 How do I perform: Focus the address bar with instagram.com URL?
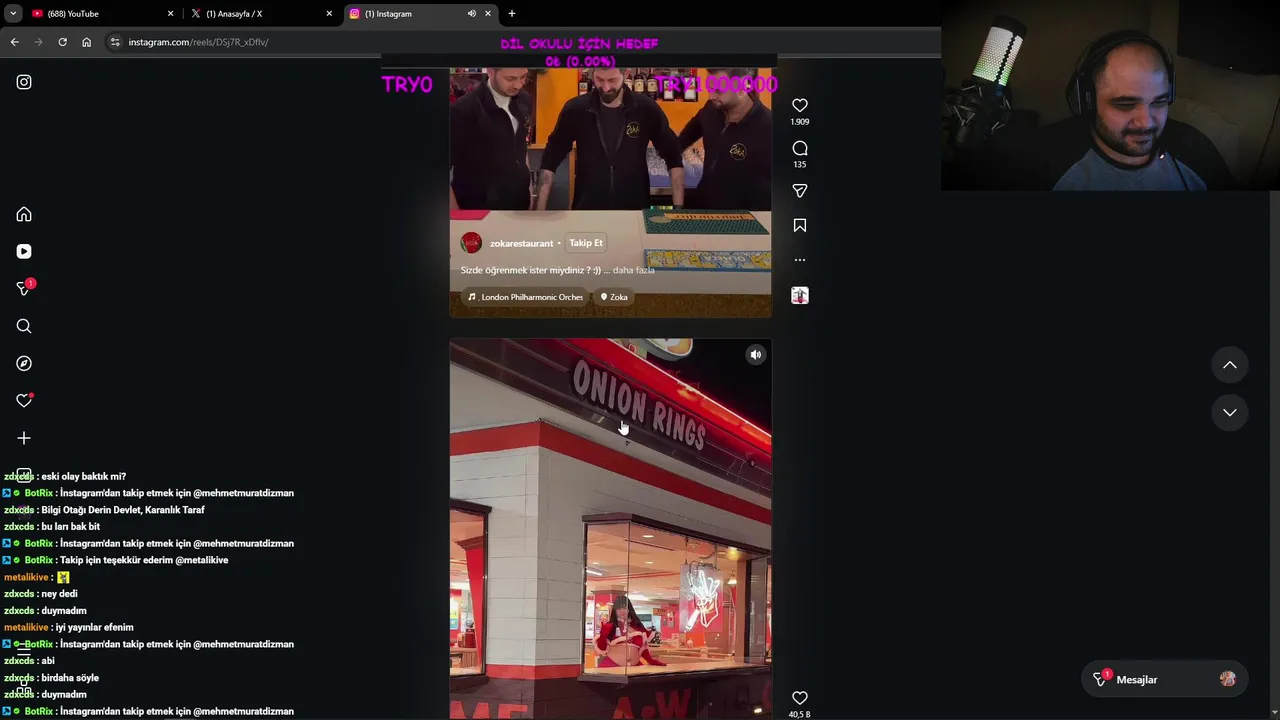point(520,42)
